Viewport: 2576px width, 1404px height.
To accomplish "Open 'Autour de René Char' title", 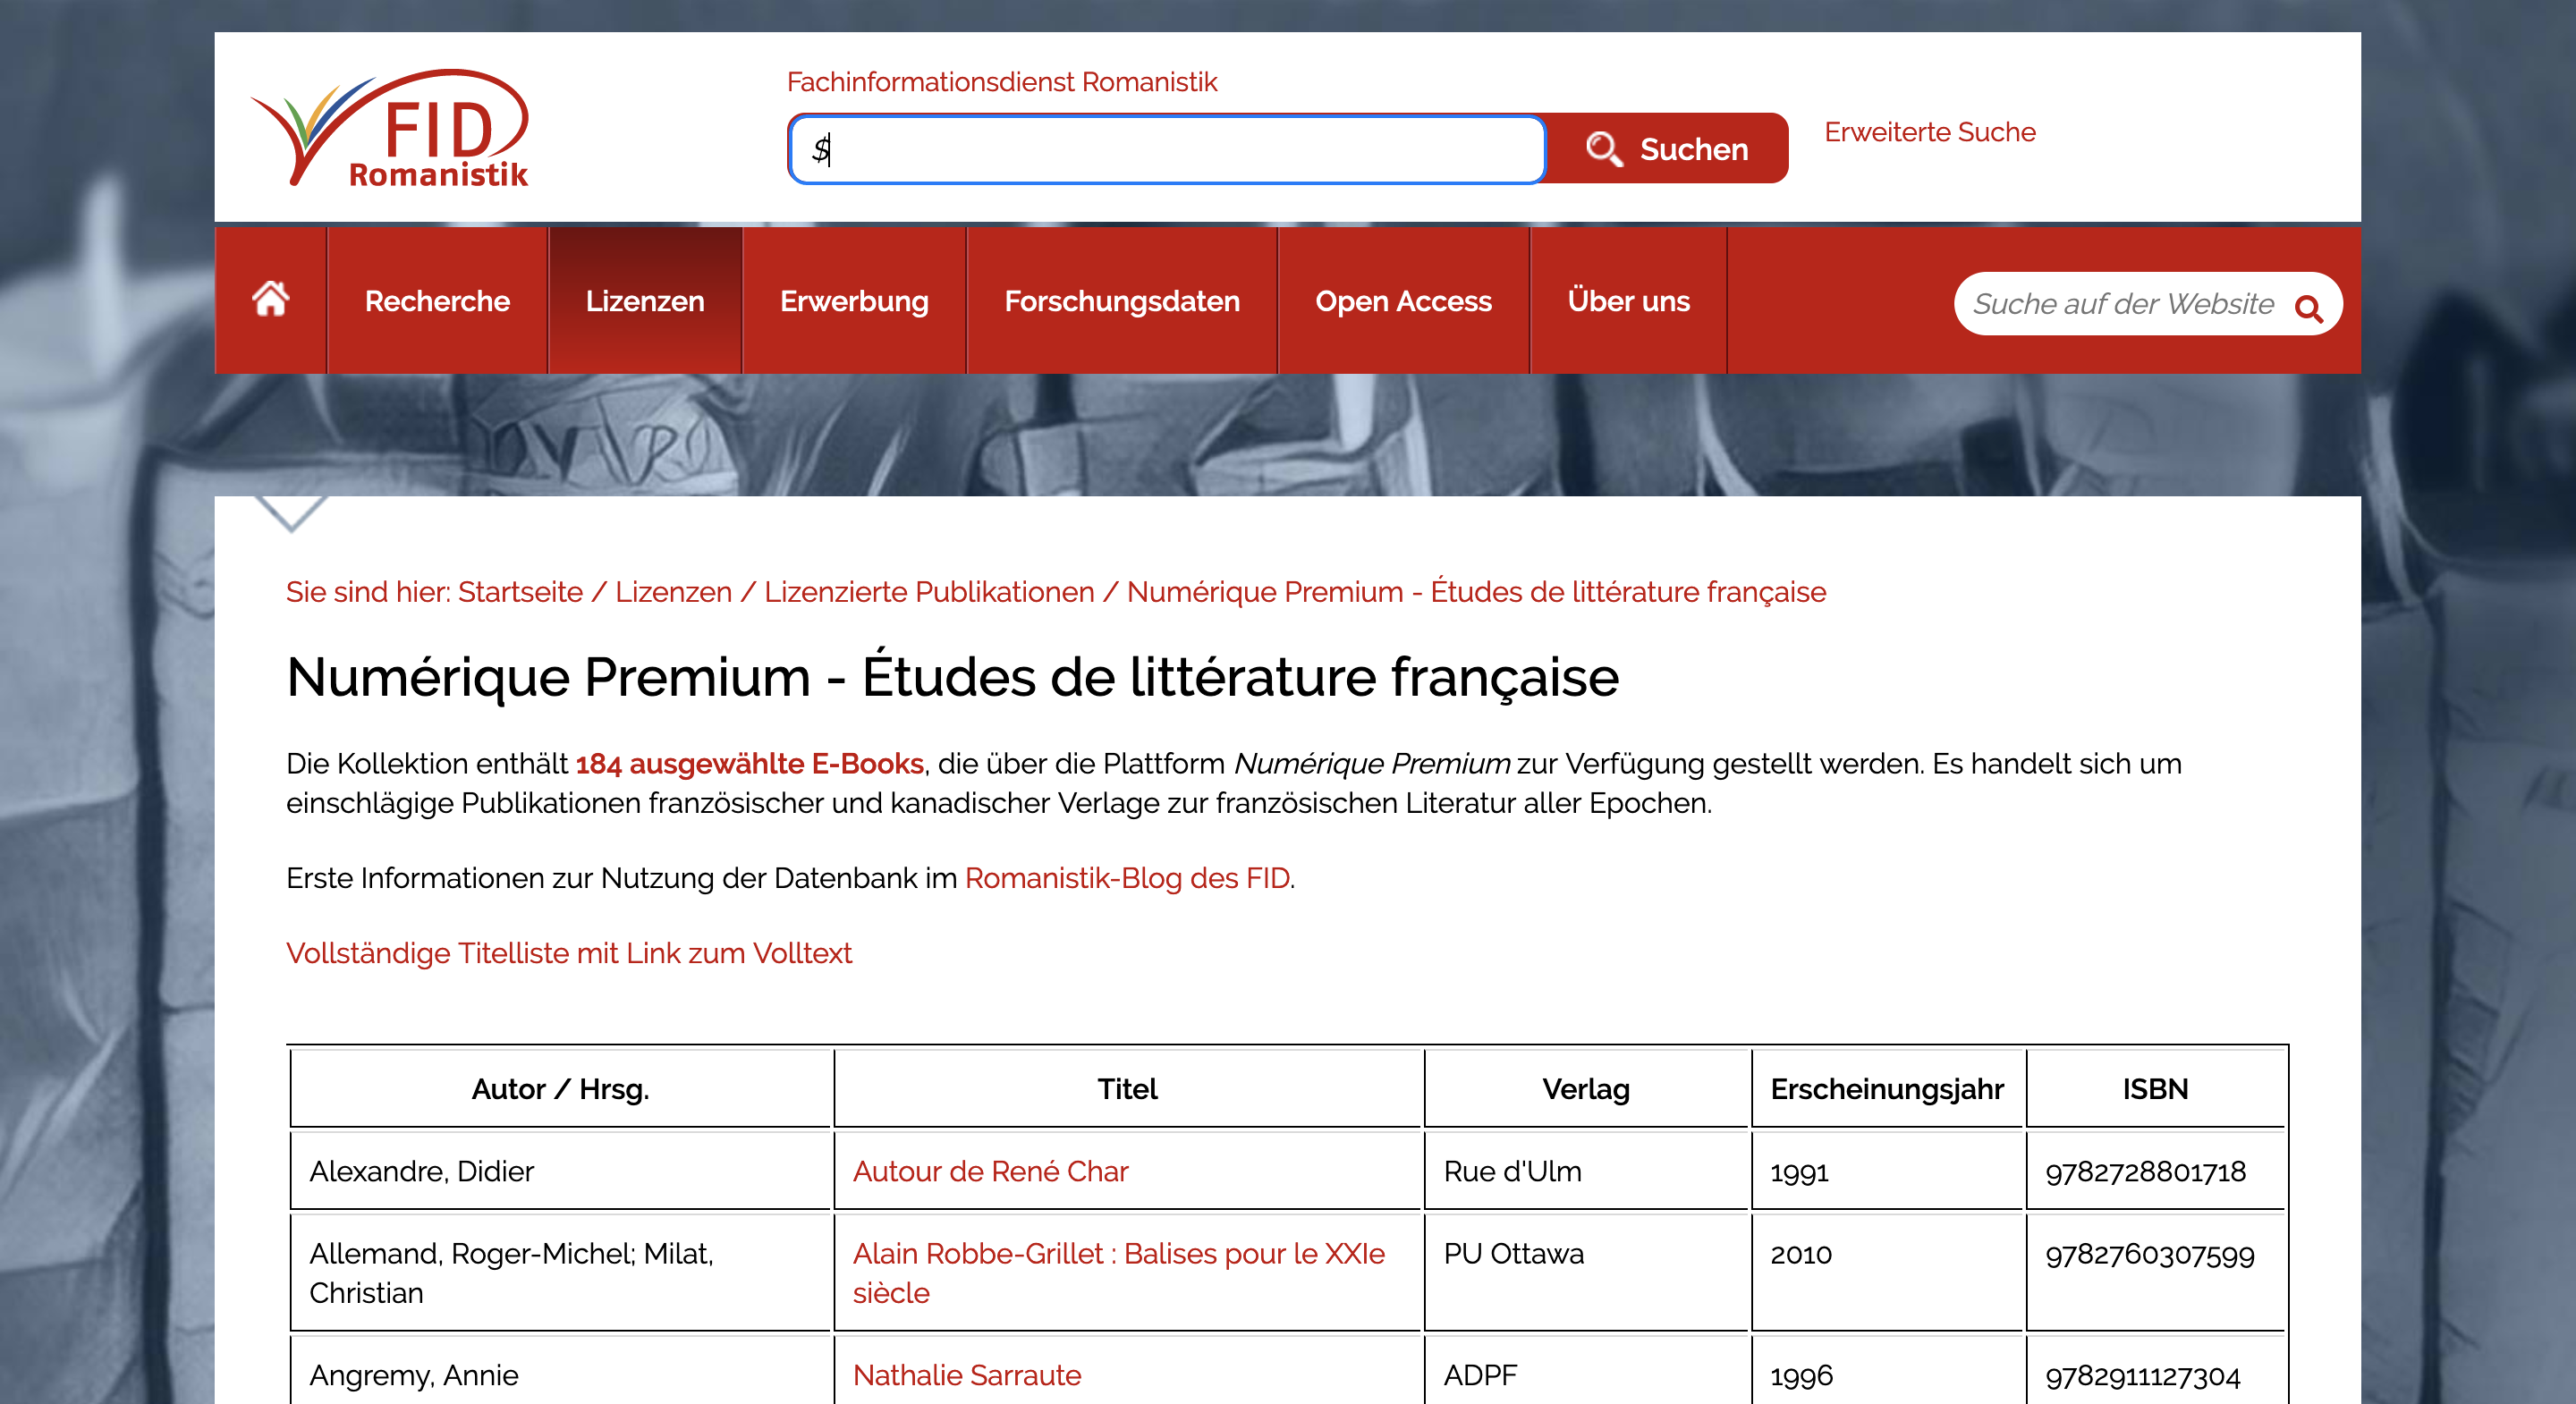I will [990, 1171].
